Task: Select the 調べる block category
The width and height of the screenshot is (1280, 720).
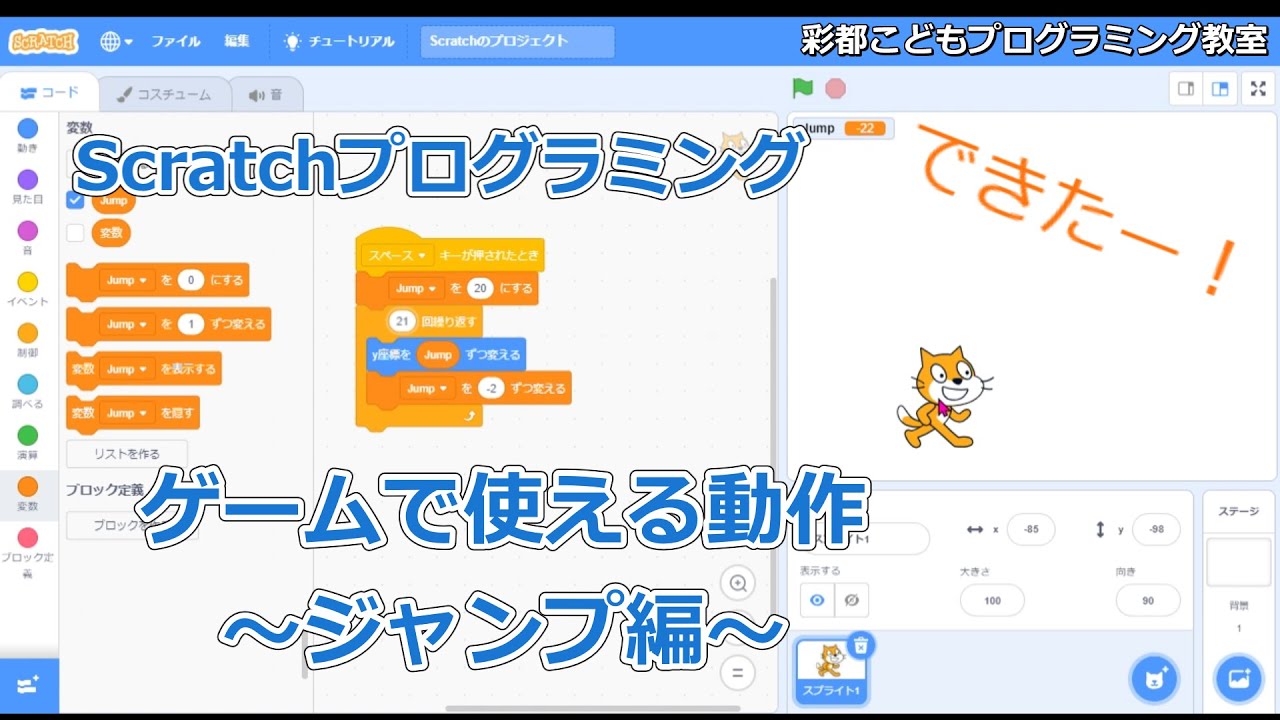Action: [x=28, y=391]
